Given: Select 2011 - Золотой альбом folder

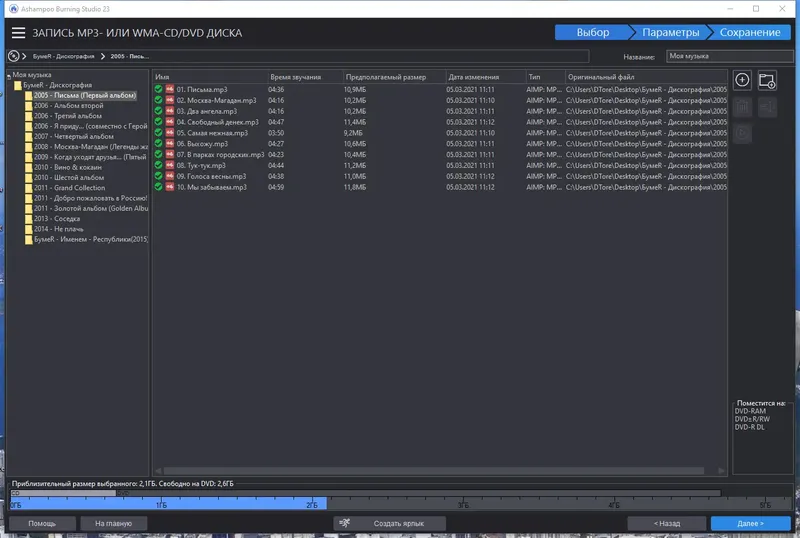Looking at the screenshot, I should (91, 208).
